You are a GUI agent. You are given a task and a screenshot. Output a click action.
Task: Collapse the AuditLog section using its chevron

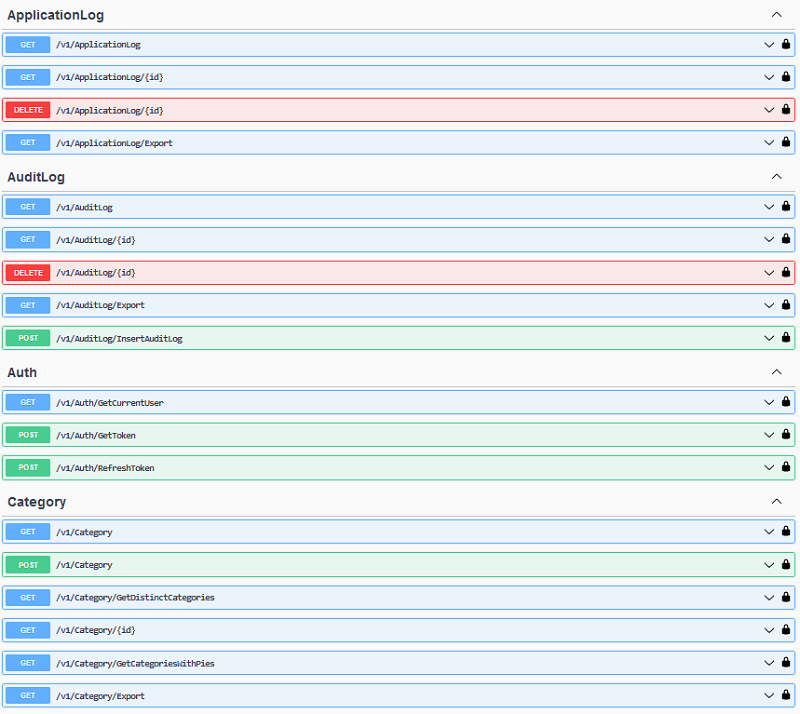(x=776, y=177)
